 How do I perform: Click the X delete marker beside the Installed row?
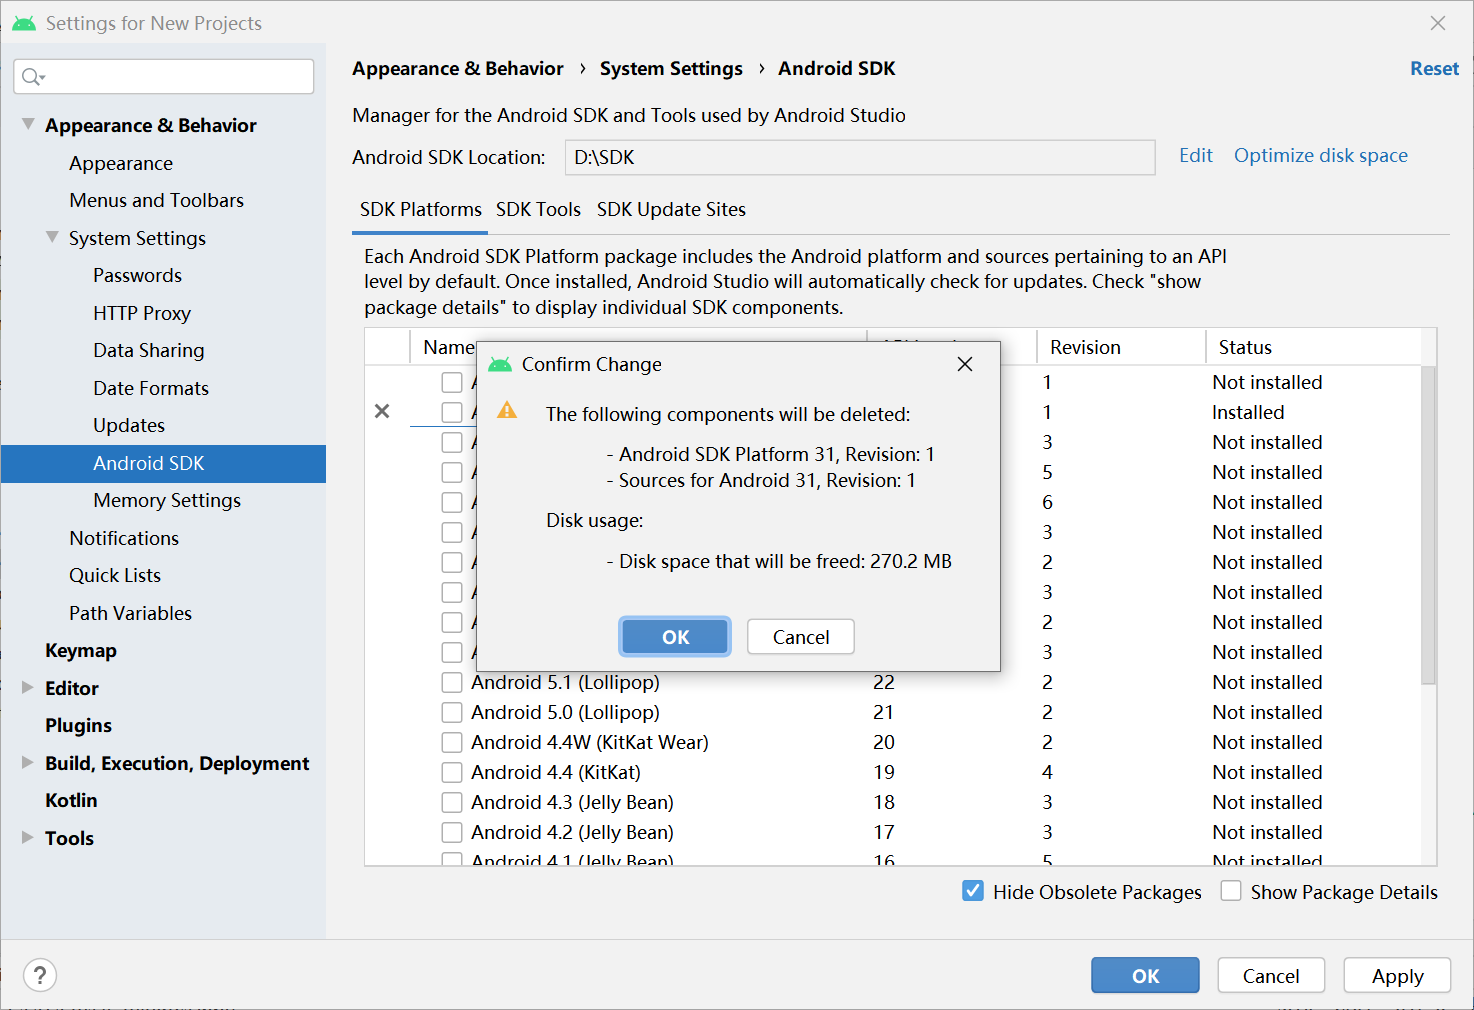coord(382,411)
